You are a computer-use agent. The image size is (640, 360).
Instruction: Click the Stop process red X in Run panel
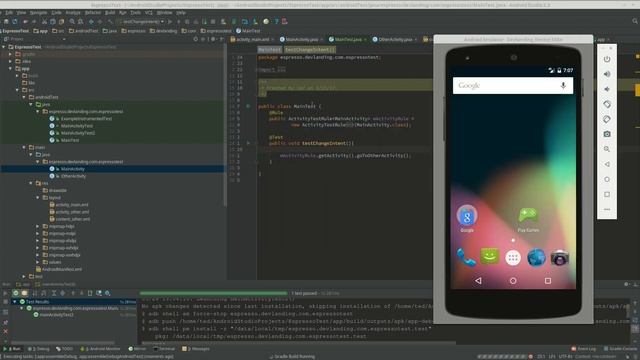tap(5, 331)
